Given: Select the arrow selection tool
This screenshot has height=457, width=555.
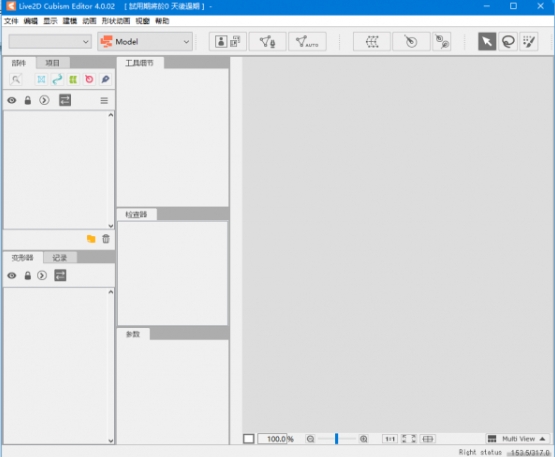Looking at the screenshot, I should [x=487, y=42].
